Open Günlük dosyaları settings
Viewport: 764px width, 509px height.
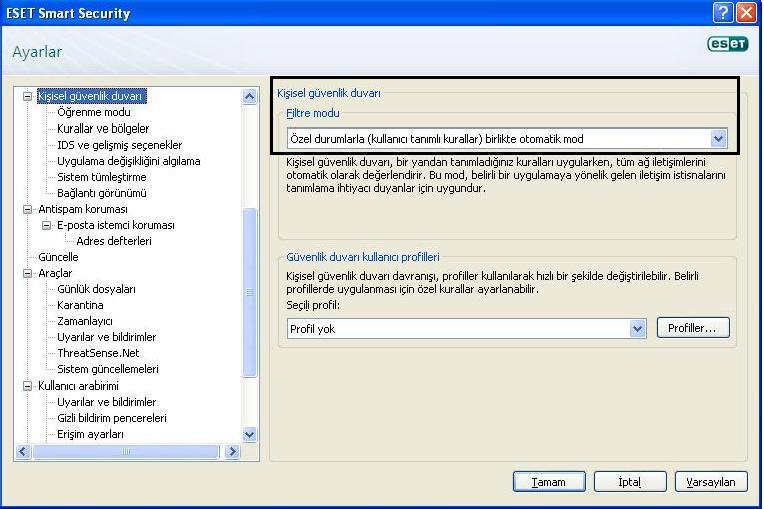coord(96,289)
